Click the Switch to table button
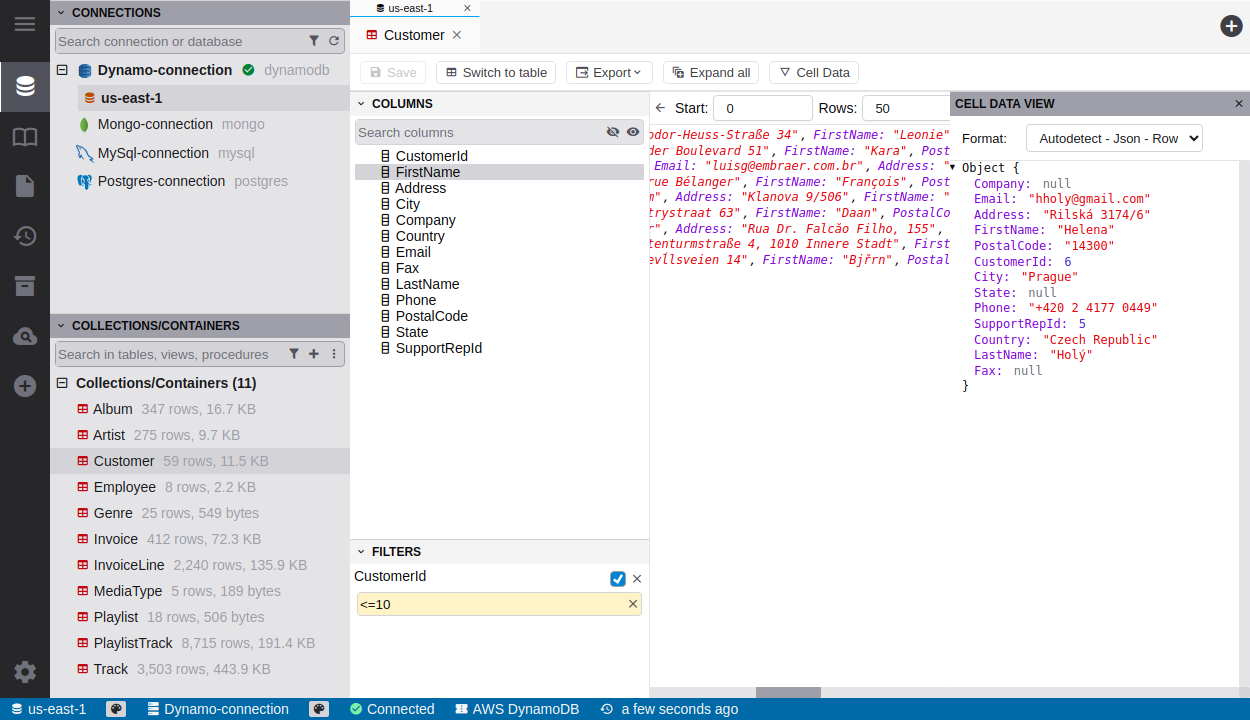This screenshot has width=1250, height=720. point(496,73)
